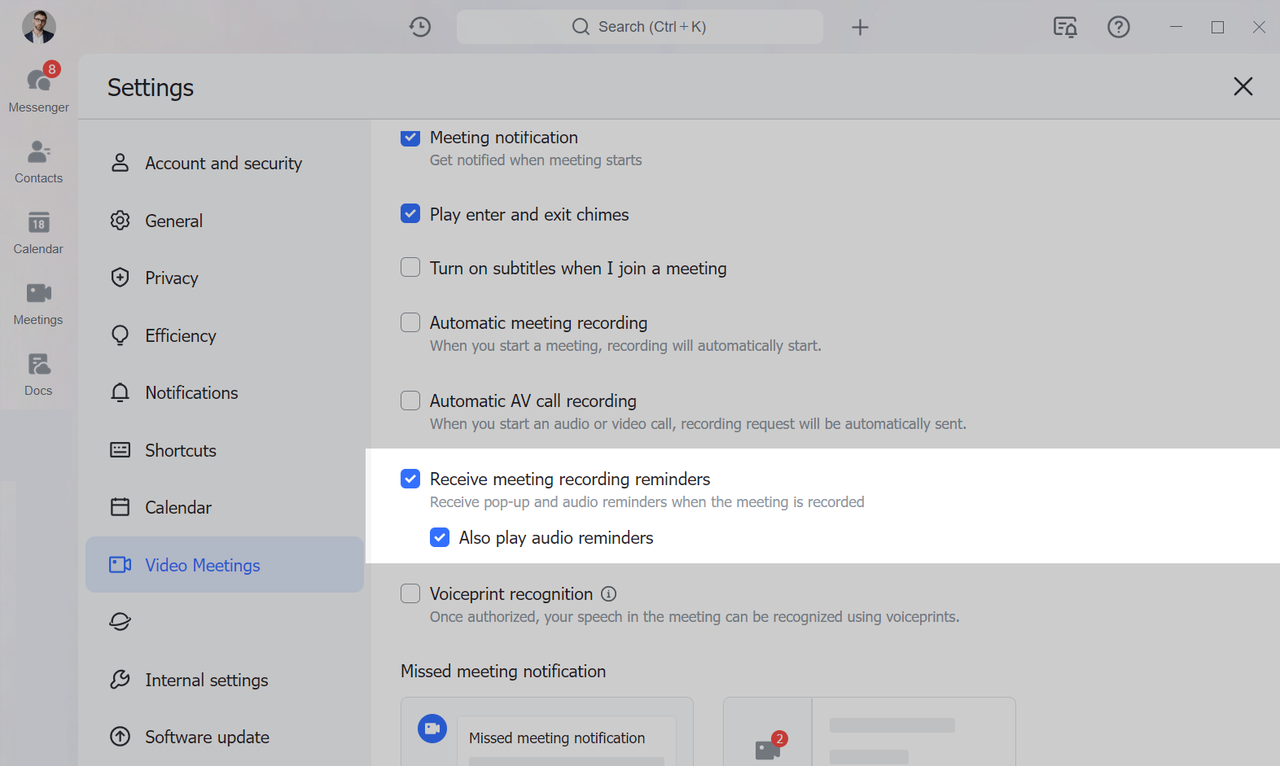Screen dimensions: 1280x766
Task: Click the user profile avatar
Action: coord(39,27)
